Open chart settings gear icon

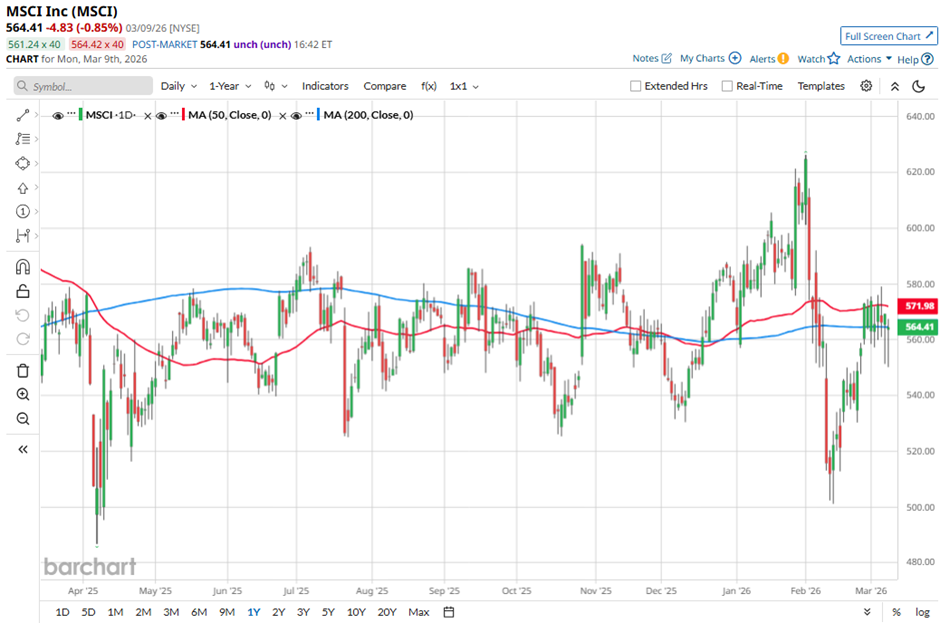tap(866, 86)
